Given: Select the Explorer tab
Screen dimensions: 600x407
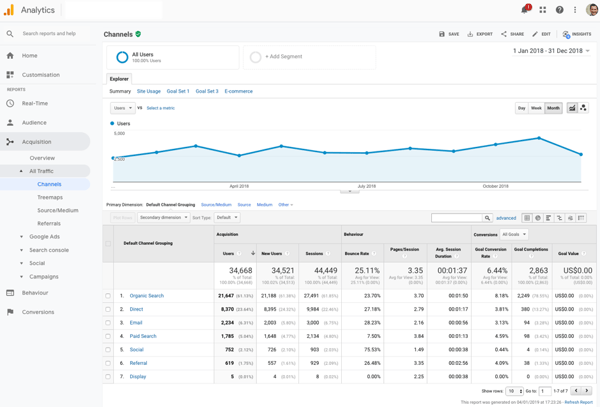Looking at the screenshot, I should [119, 79].
